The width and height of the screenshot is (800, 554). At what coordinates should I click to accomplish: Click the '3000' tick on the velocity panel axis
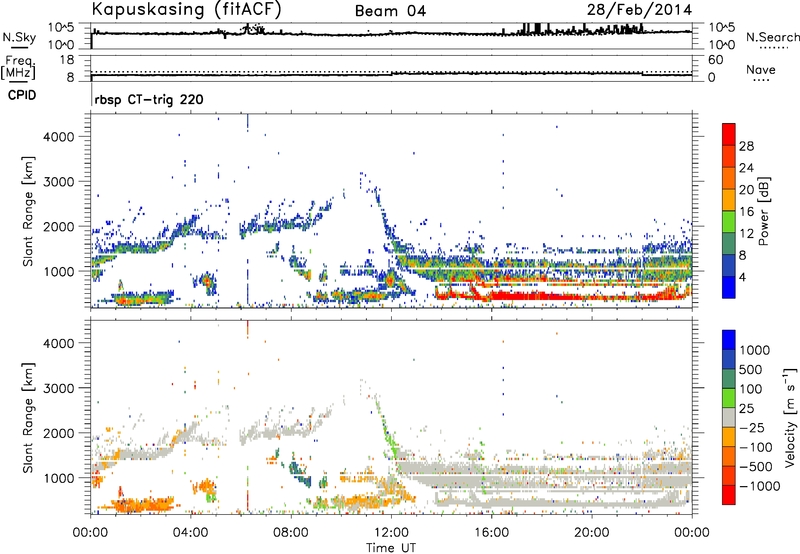pos(59,388)
